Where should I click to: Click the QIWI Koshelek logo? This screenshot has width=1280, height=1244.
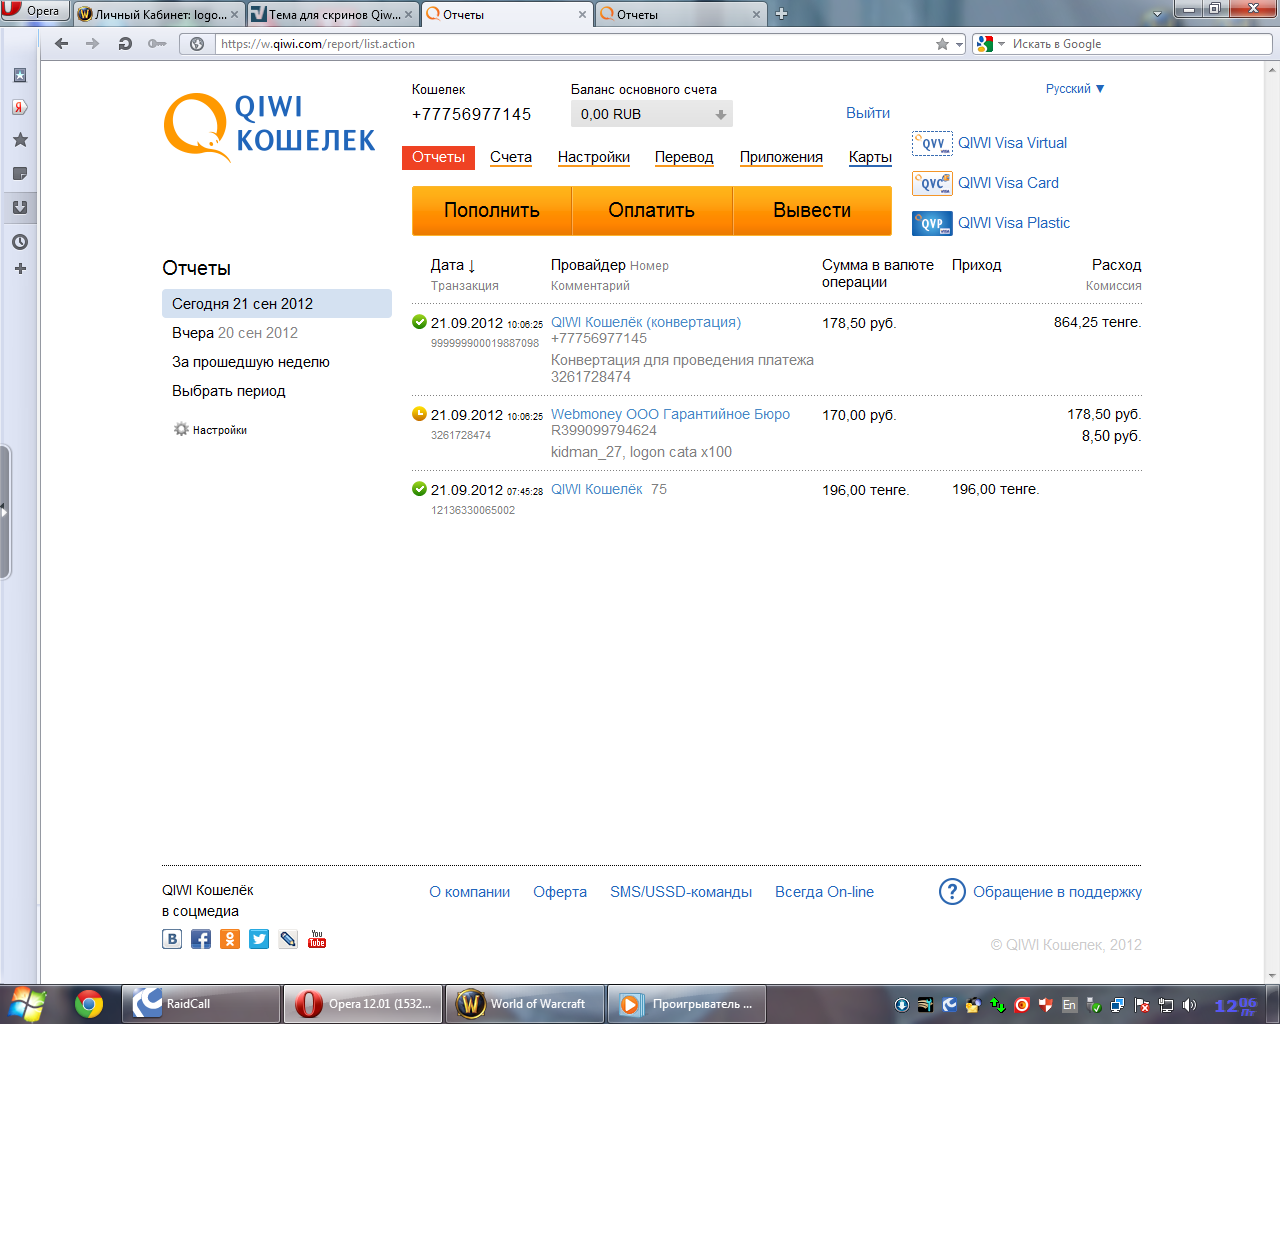coord(269,126)
